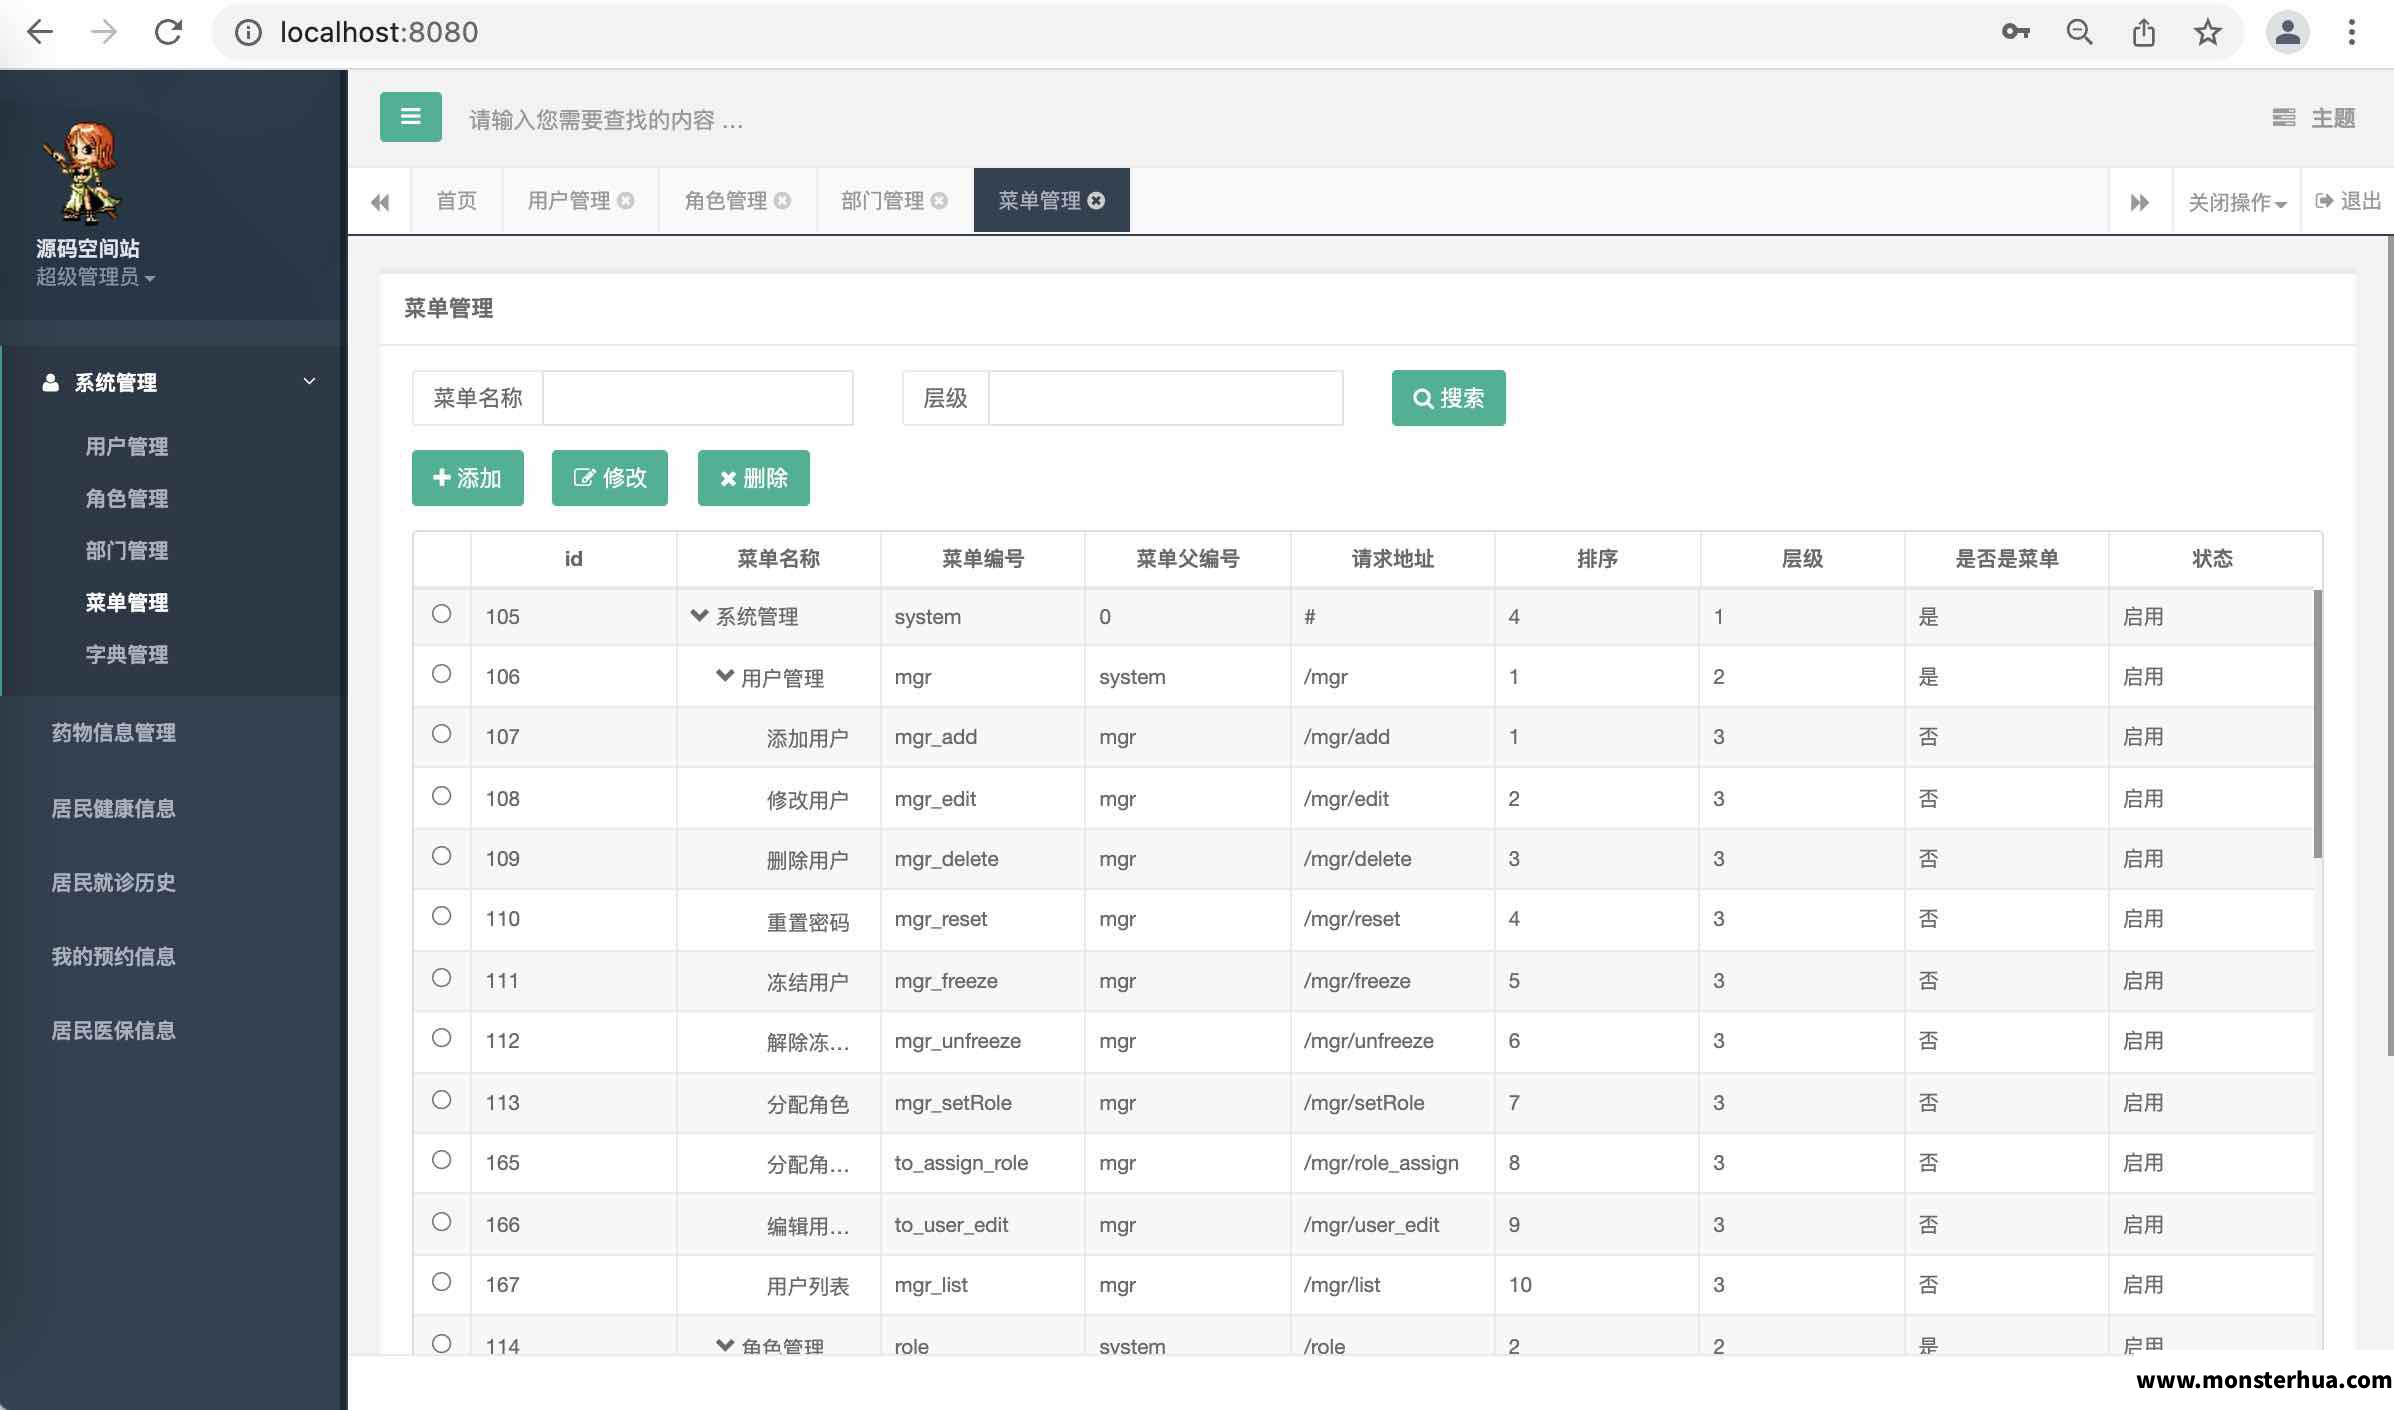This screenshot has width=2394, height=1410.
Task: Click the 添加 button
Action: point(467,478)
